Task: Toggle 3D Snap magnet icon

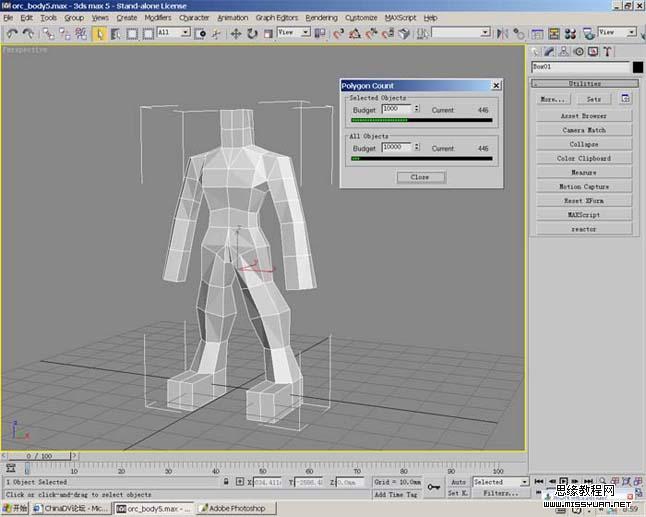Action: pyautogui.click(x=339, y=34)
